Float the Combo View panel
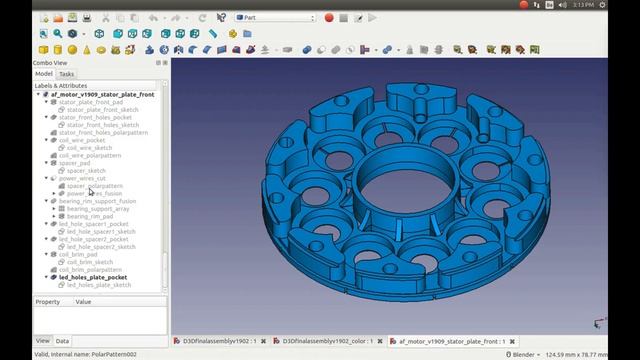Viewport: 640px width, 360px height. click(158, 63)
